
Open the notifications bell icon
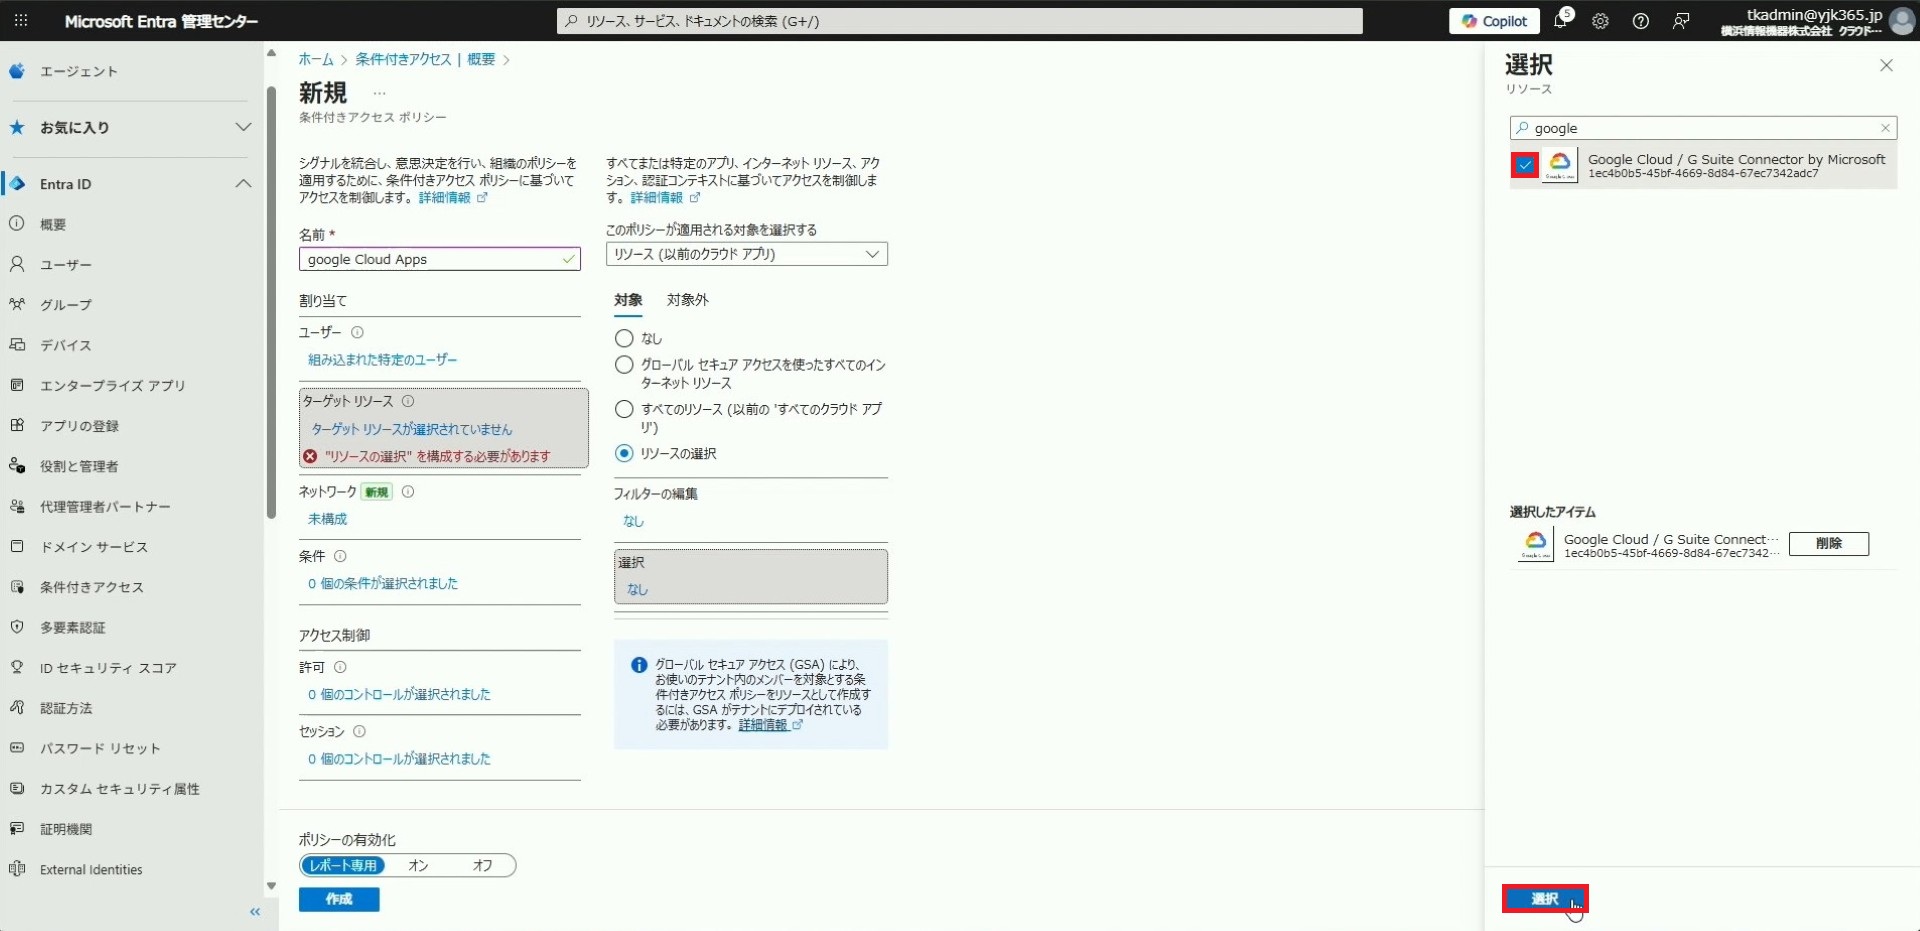(1560, 21)
